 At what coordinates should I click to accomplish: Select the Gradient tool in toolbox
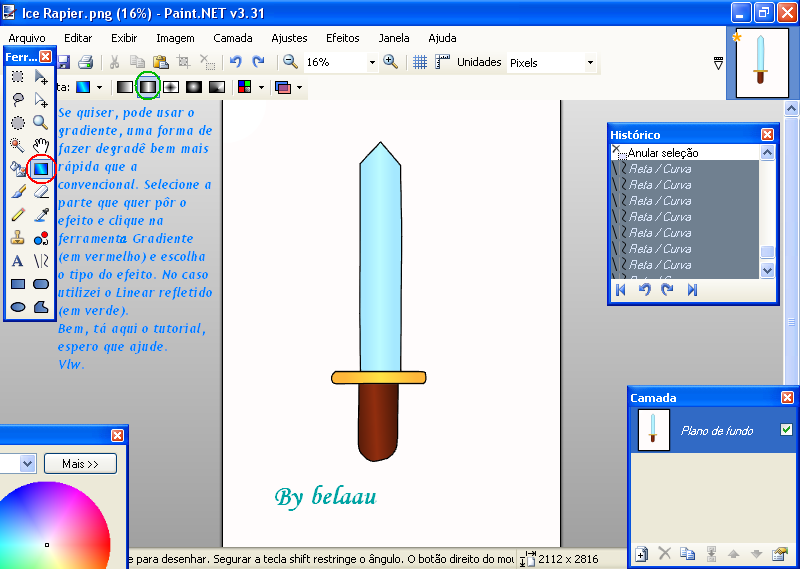[x=41, y=169]
